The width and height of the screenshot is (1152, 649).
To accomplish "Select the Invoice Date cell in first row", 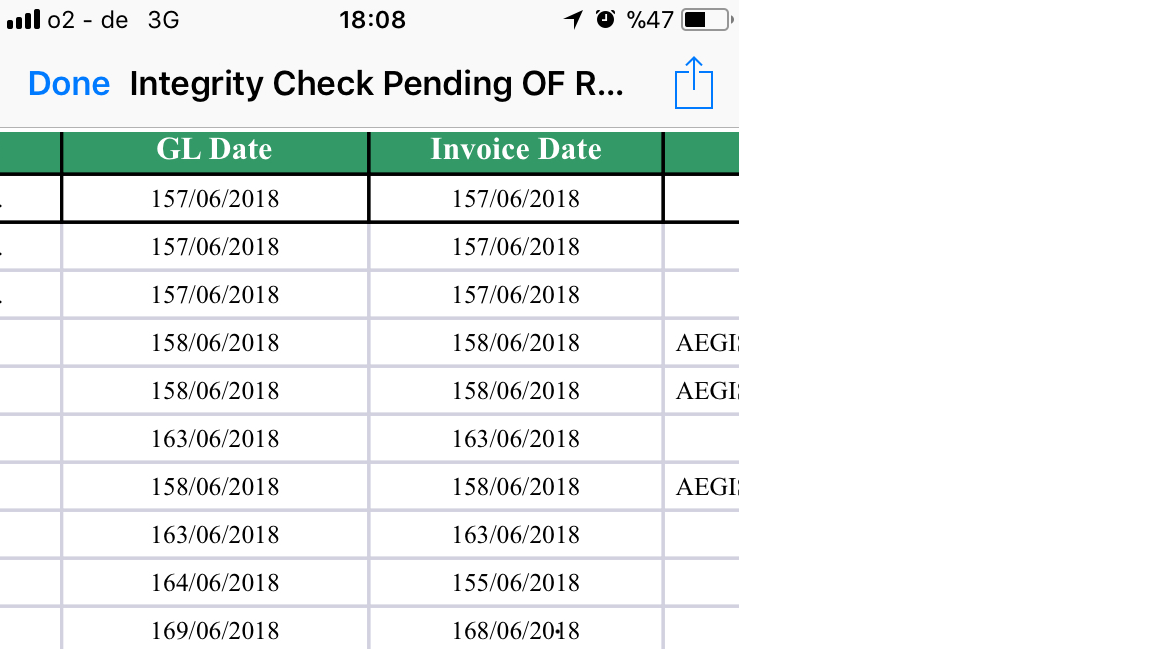I will pos(515,198).
